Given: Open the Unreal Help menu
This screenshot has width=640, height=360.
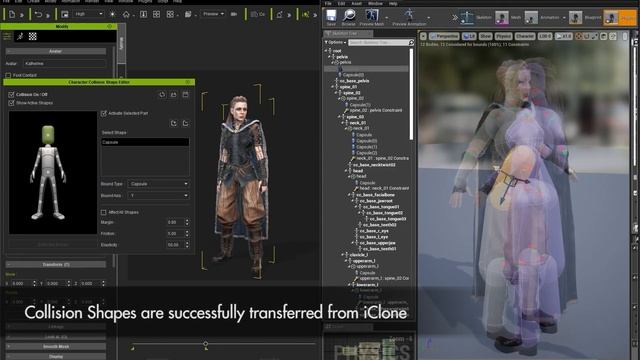Looking at the screenshot, I should point(393,3).
